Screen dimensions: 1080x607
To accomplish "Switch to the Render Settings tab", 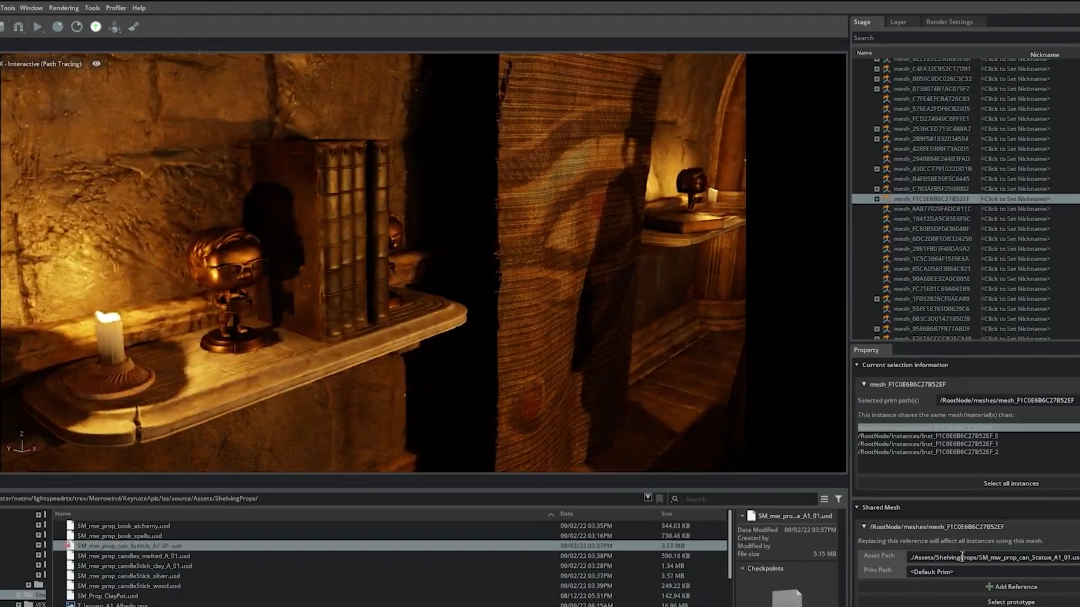I will tap(949, 22).
